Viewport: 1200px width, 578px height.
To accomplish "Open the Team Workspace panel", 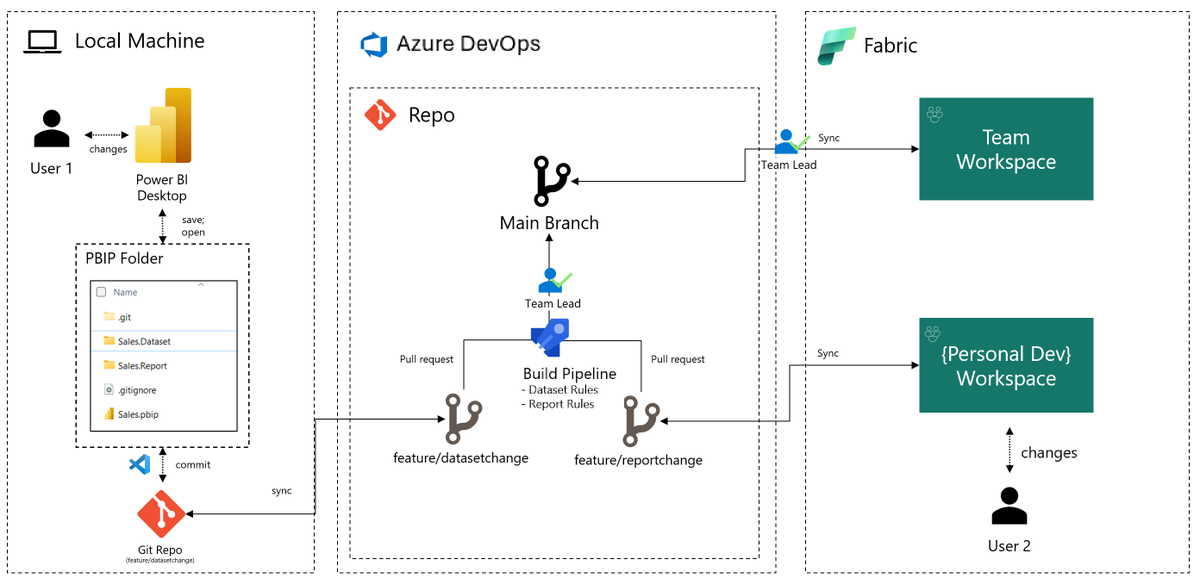I will [x=1006, y=148].
